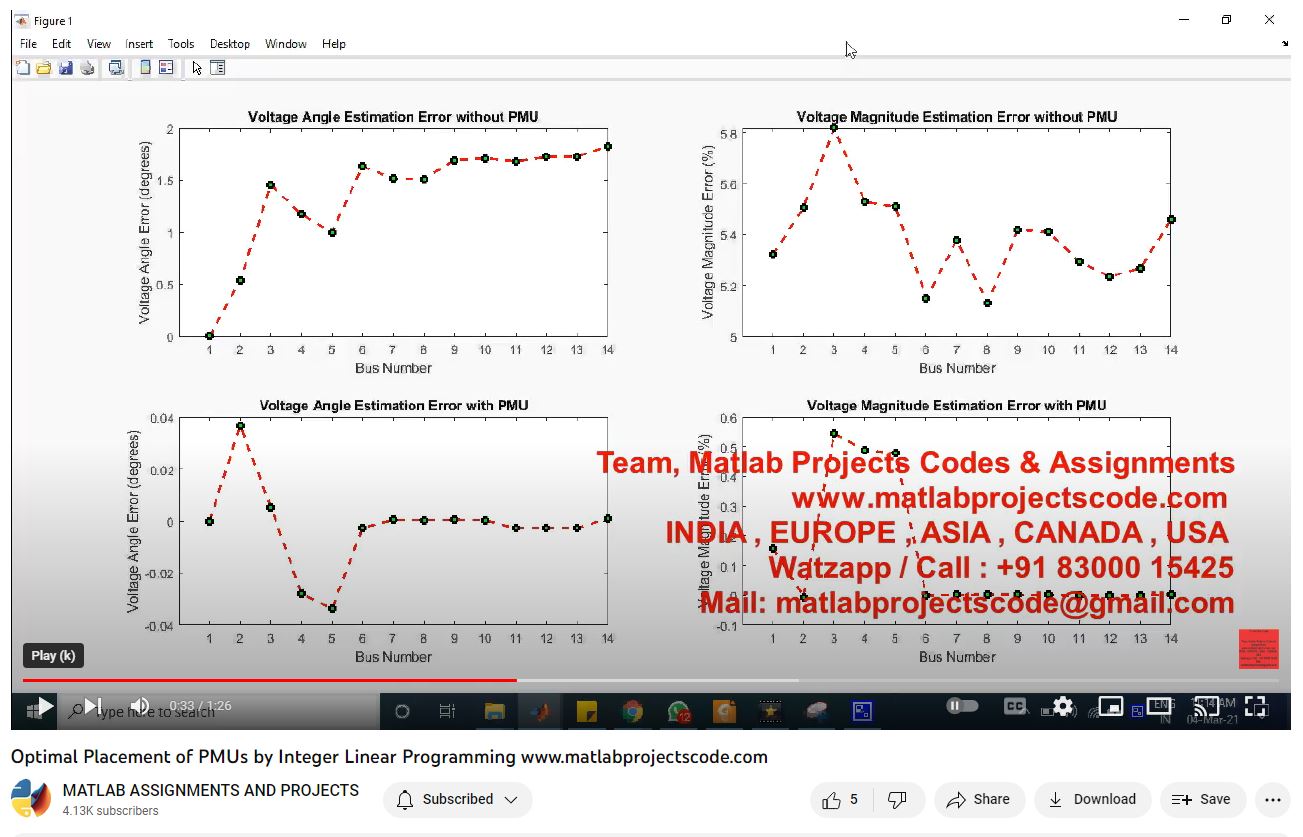1303x837 pixels.
Task: Open File Explorer from the taskbar
Action: pyautogui.click(x=494, y=711)
